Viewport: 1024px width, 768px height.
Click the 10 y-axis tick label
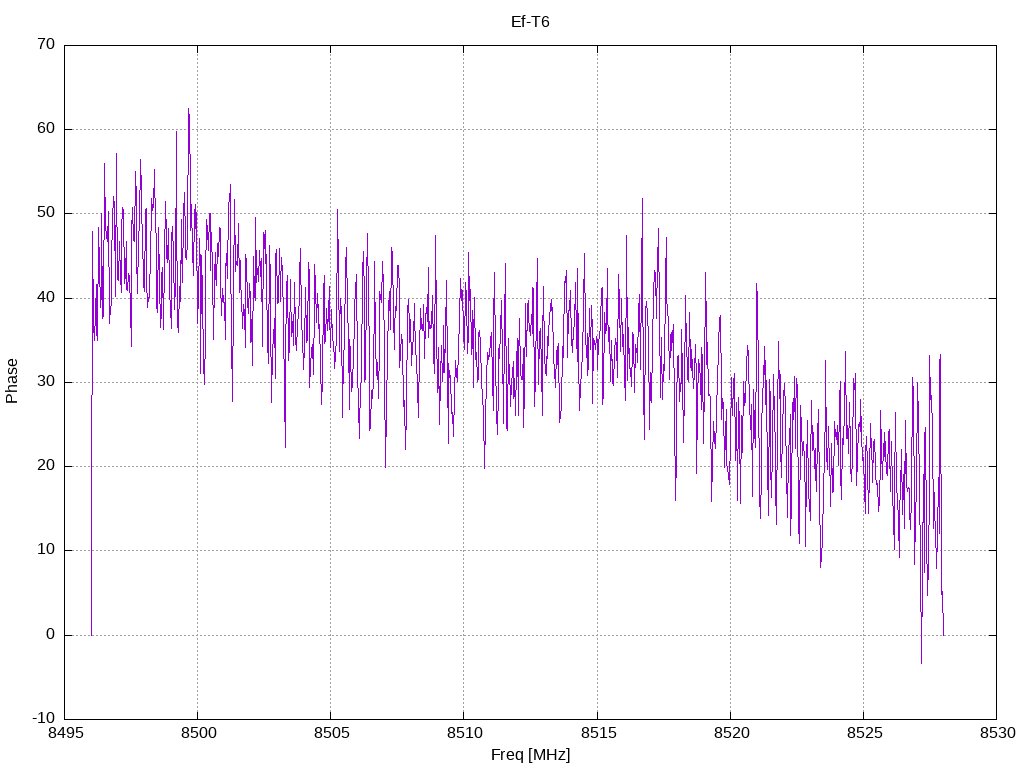pyautogui.click(x=46, y=550)
